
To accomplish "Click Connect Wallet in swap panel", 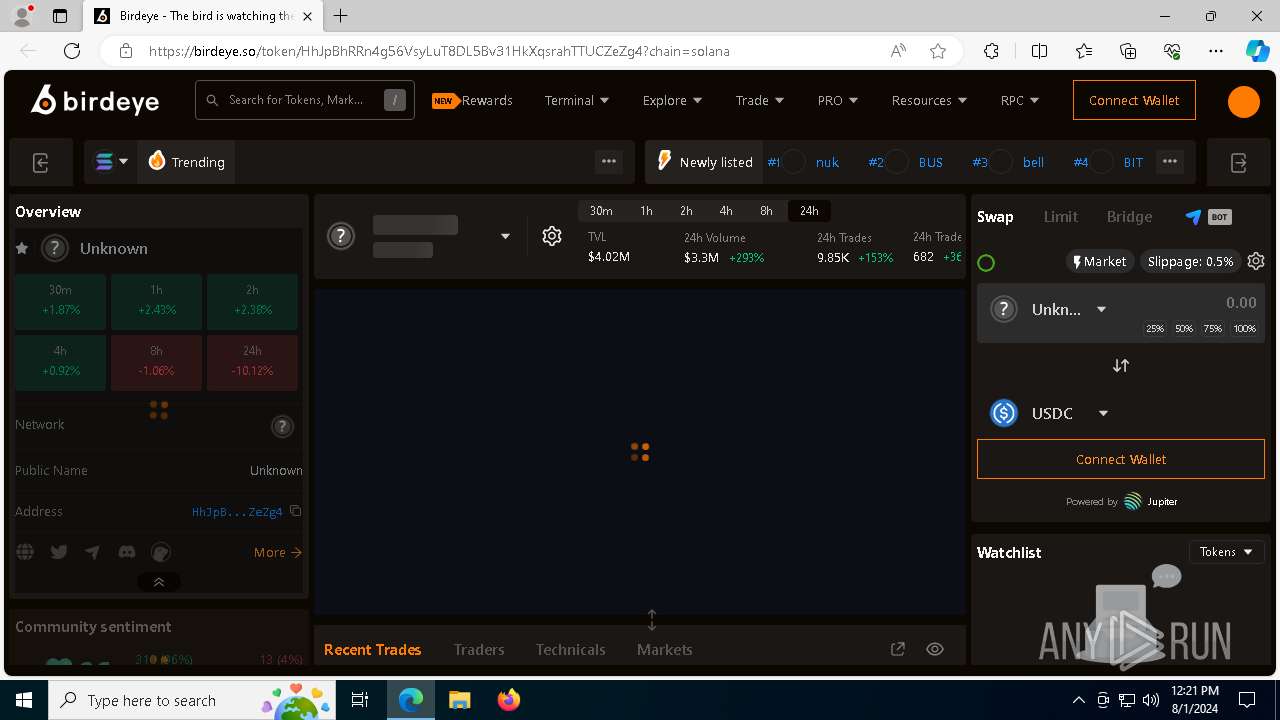I will click(1121, 459).
